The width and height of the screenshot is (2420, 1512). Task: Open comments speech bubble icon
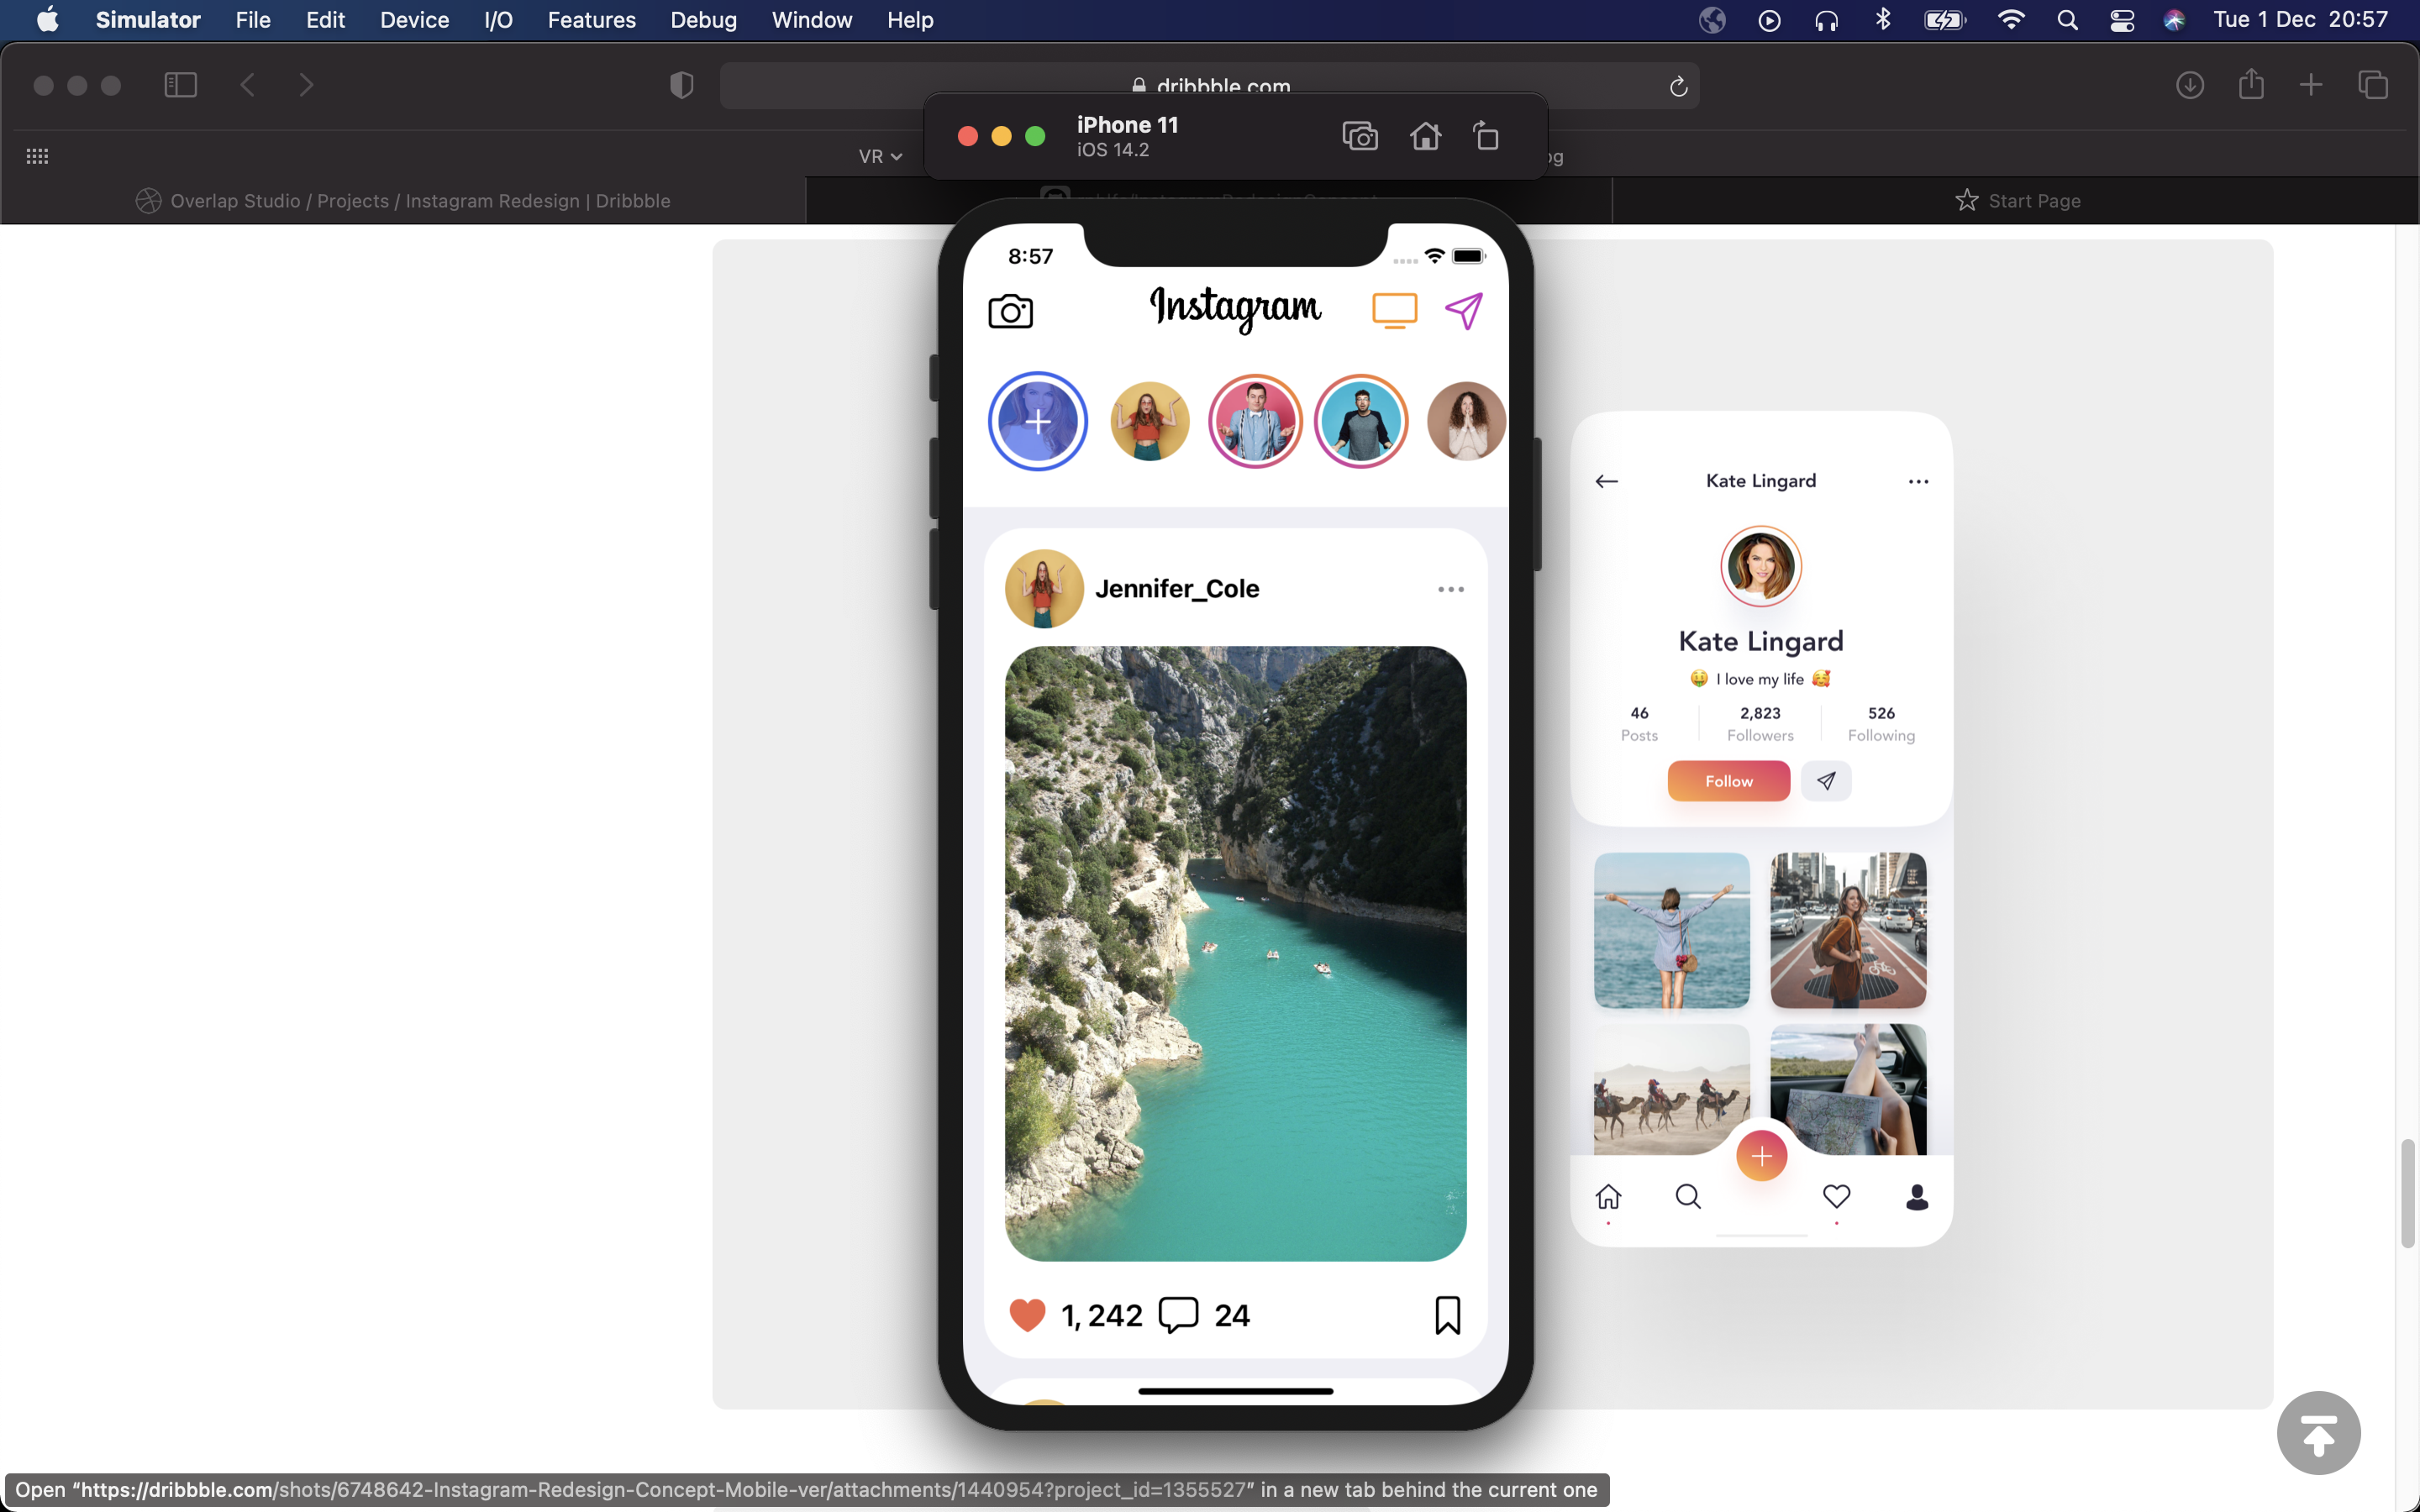click(1178, 1315)
